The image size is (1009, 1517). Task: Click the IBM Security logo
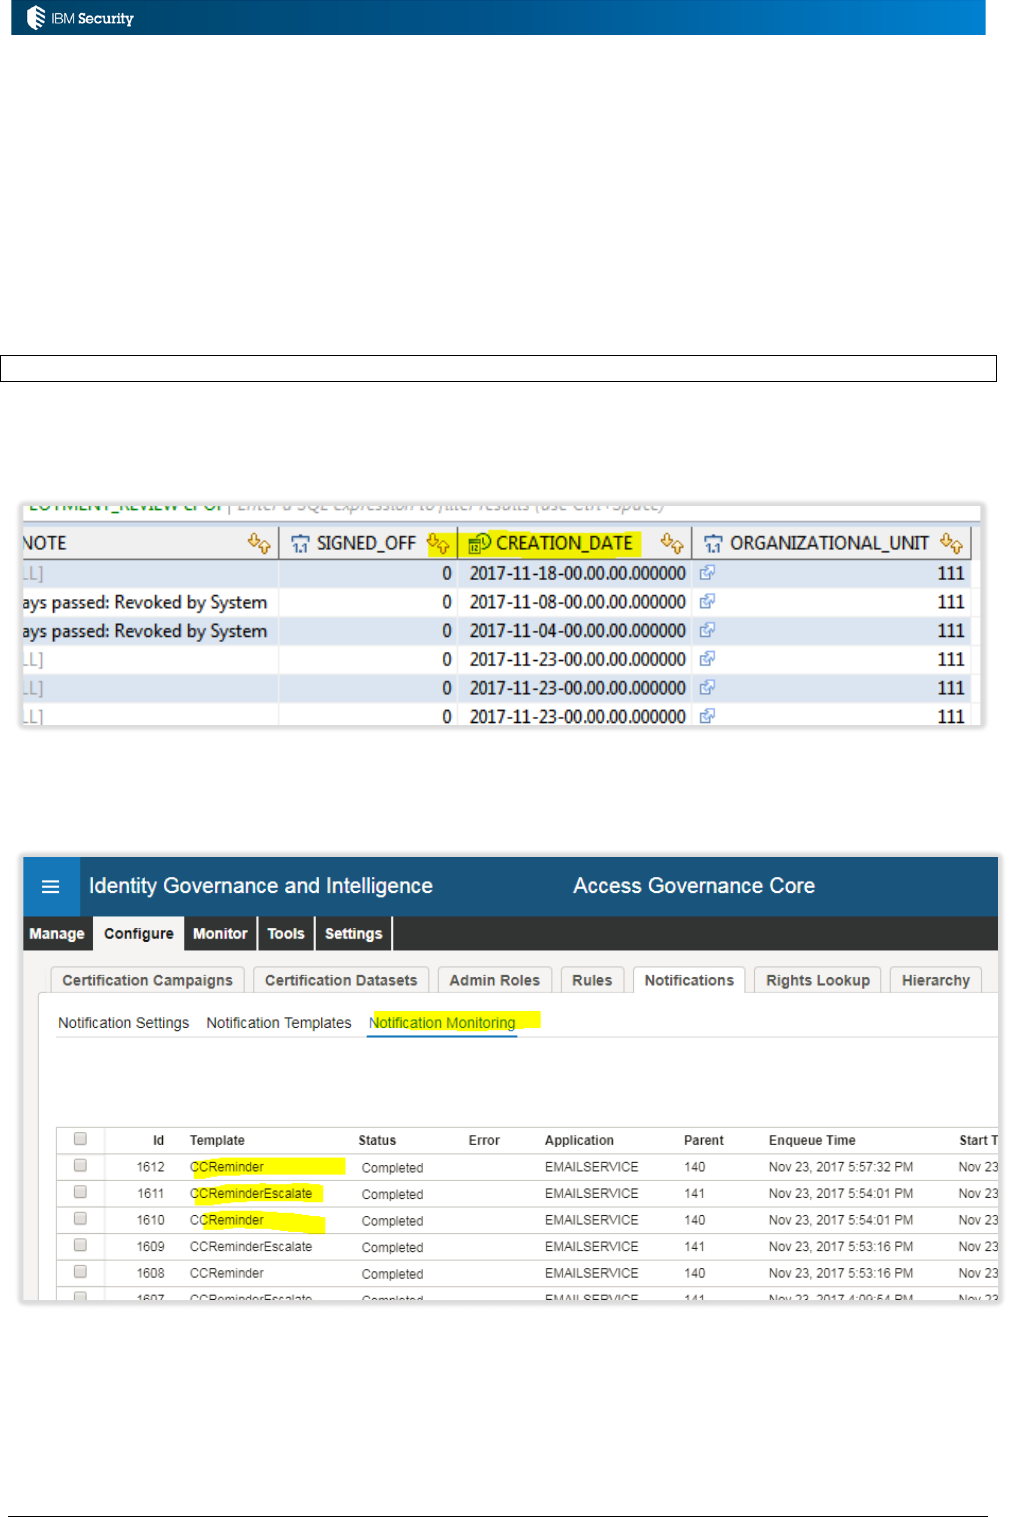80,17
